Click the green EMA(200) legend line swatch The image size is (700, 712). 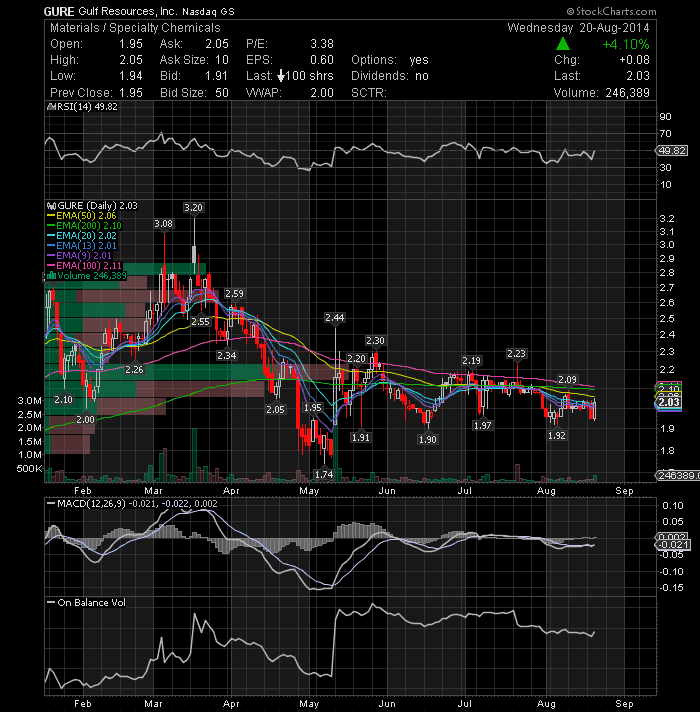coord(51,226)
